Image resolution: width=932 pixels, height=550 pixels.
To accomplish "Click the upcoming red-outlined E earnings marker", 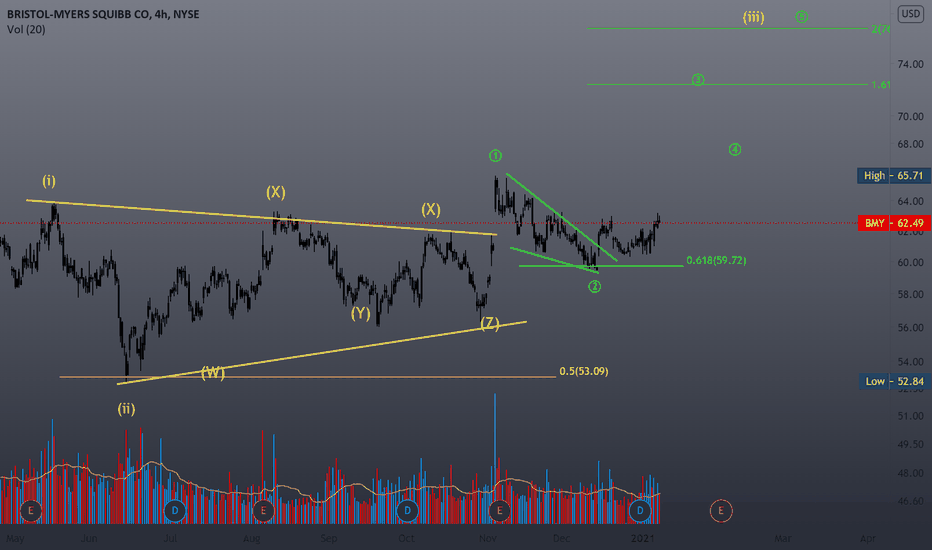I will (721, 510).
